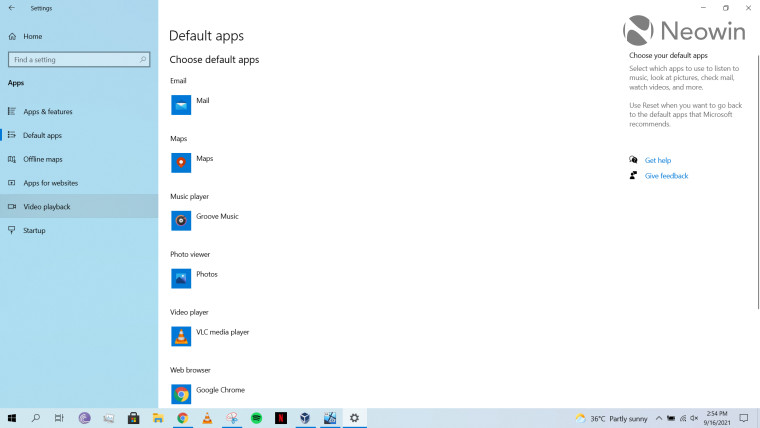
Task: Click the Photos app icon
Action: click(181, 279)
